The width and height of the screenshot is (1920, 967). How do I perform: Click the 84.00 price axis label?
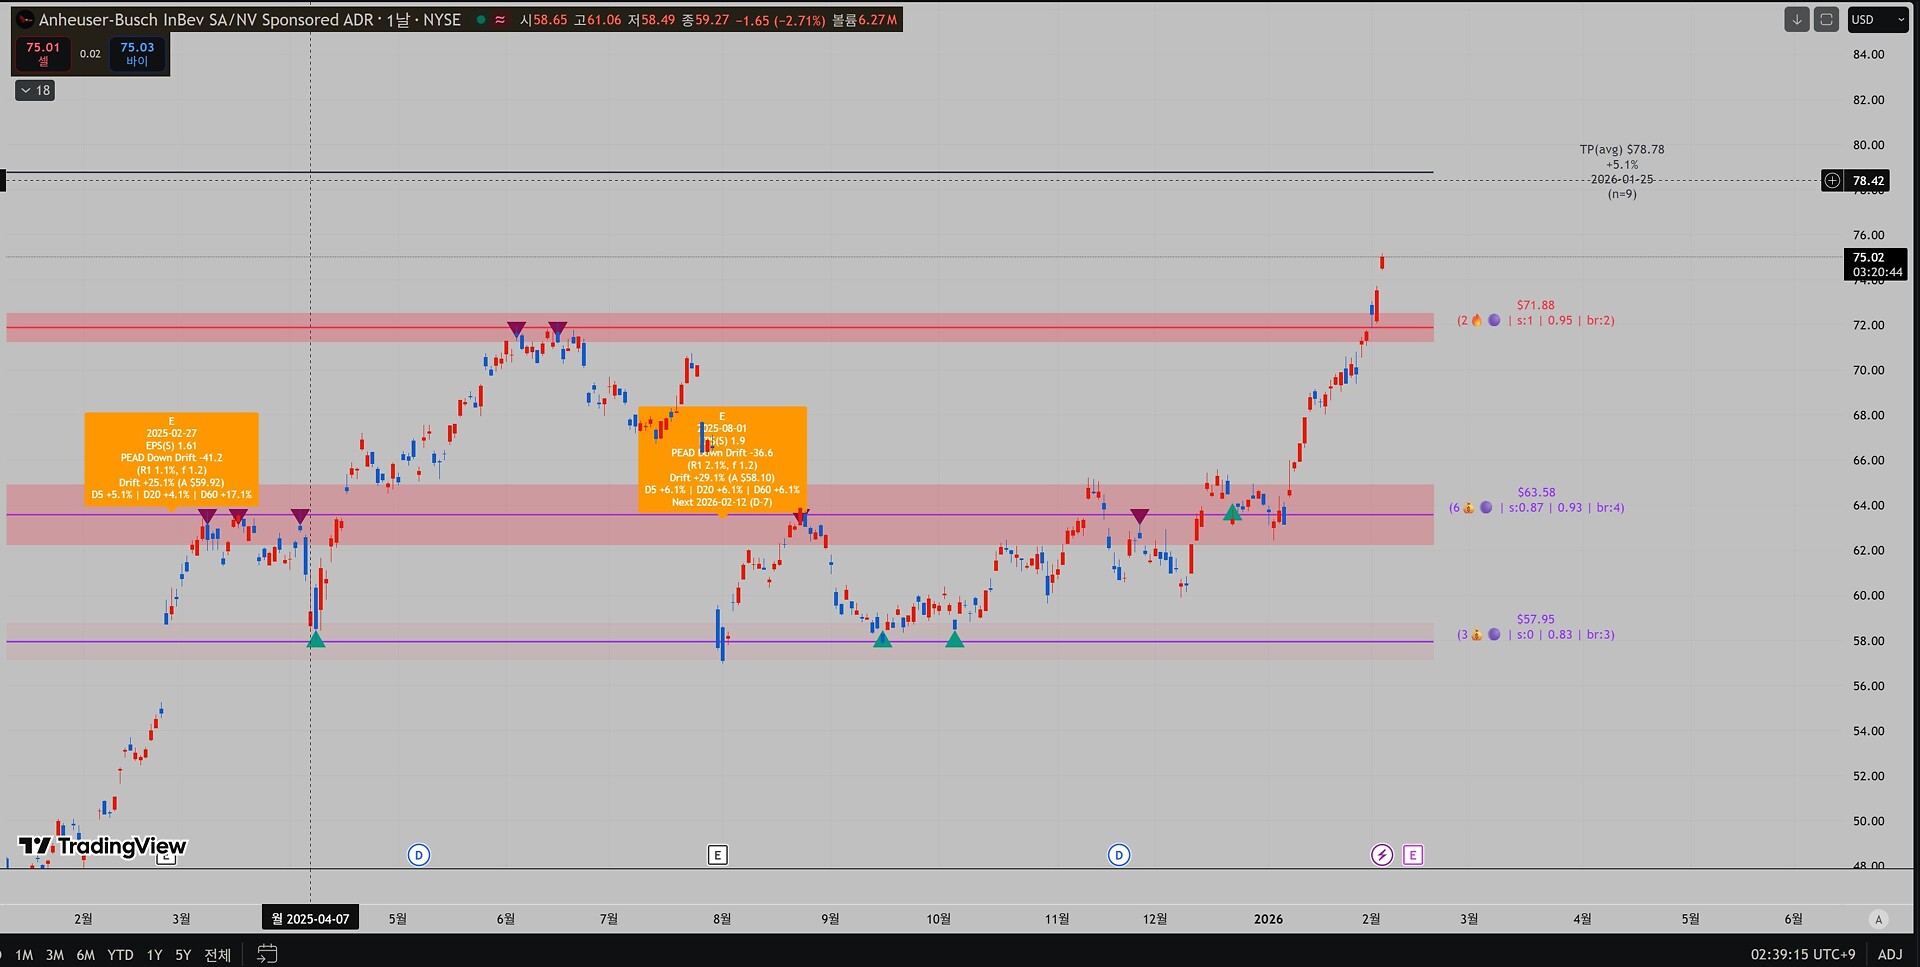click(1868, 54)
